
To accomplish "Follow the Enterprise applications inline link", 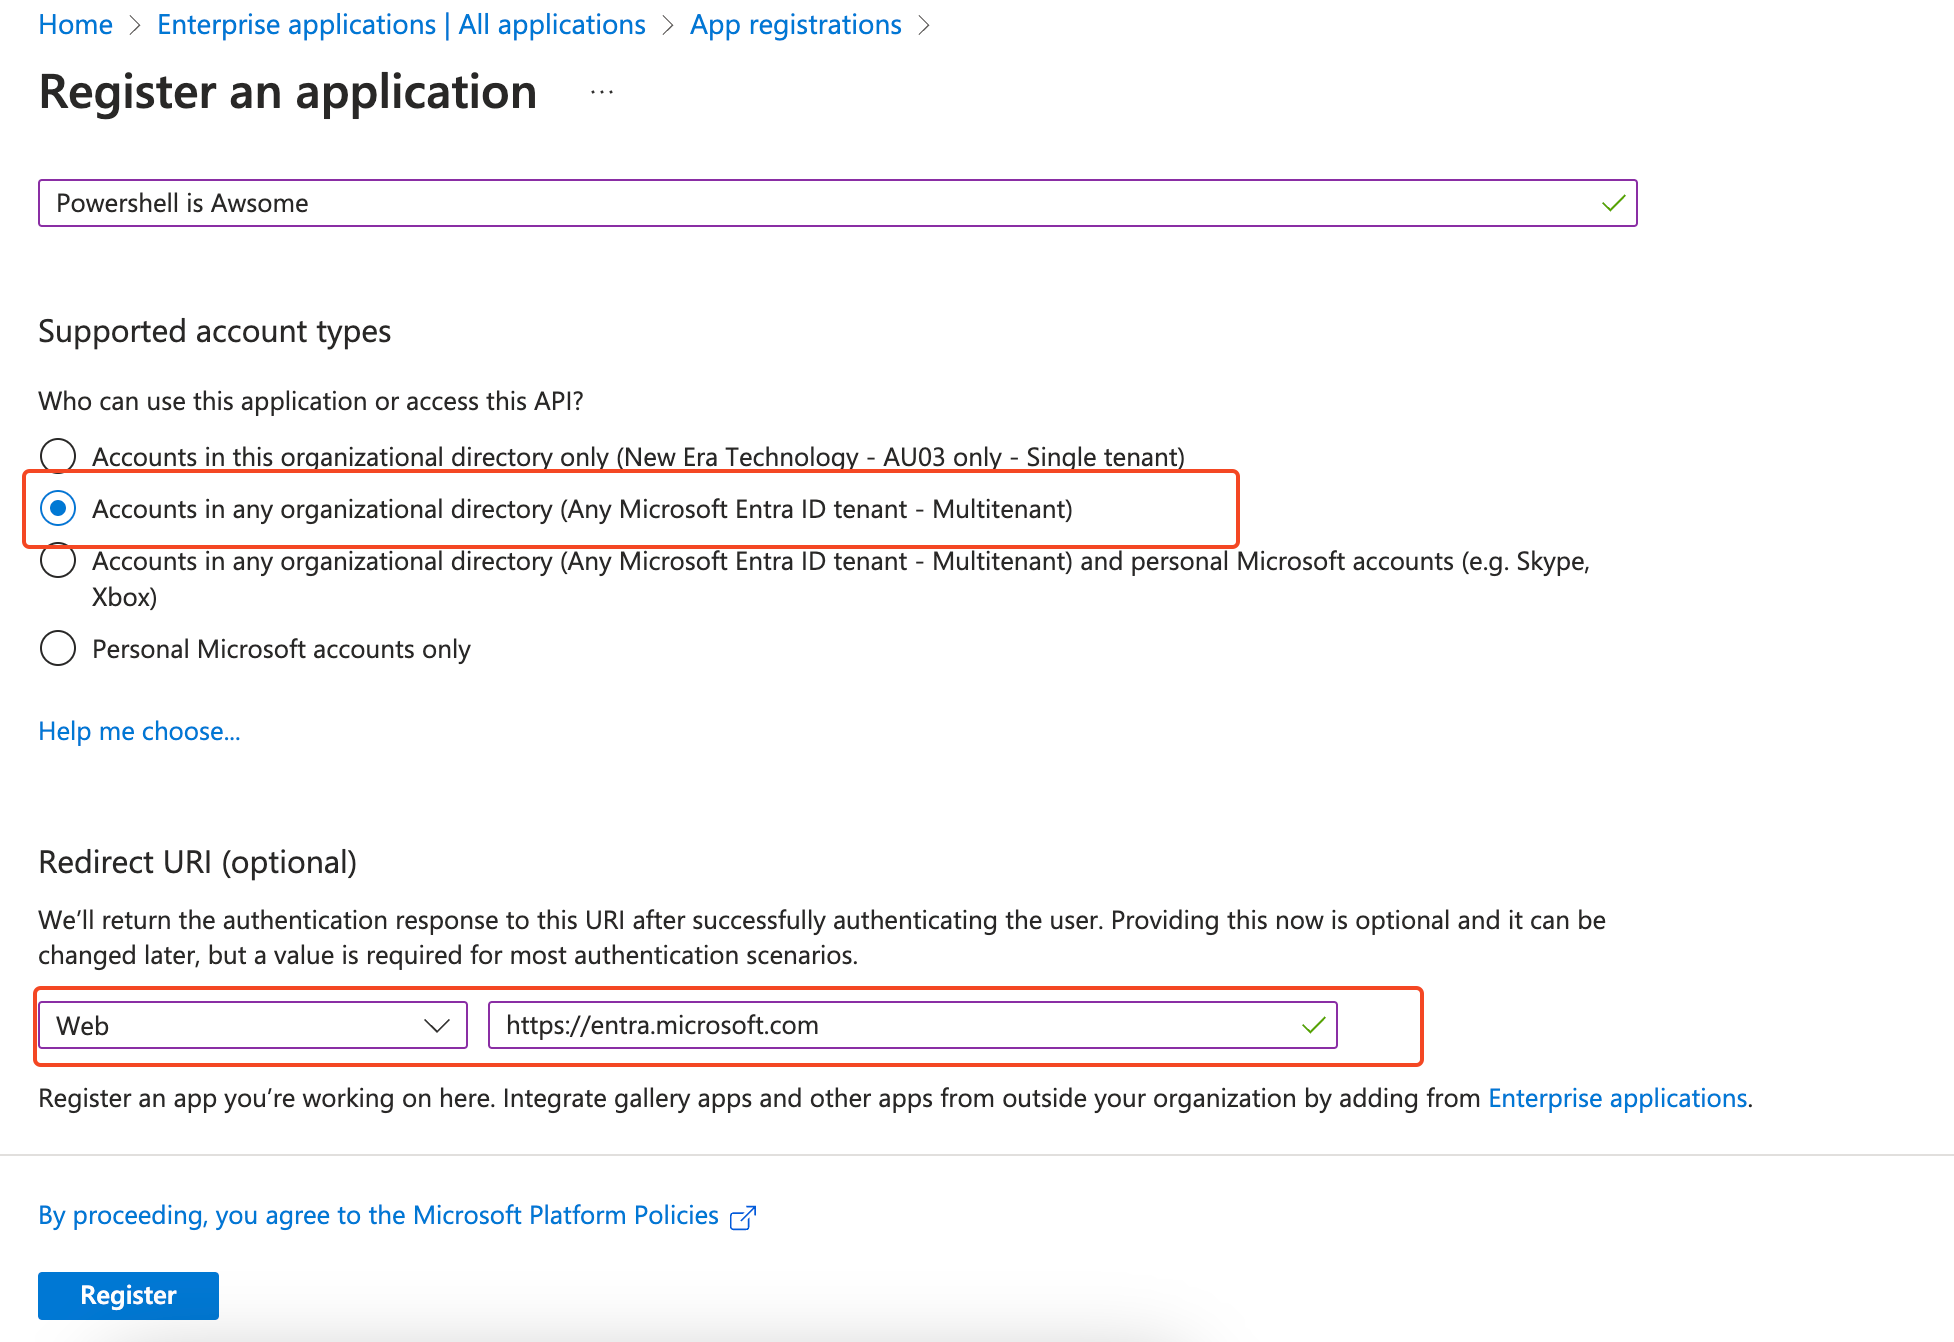I will (x=1617, y=1098).
